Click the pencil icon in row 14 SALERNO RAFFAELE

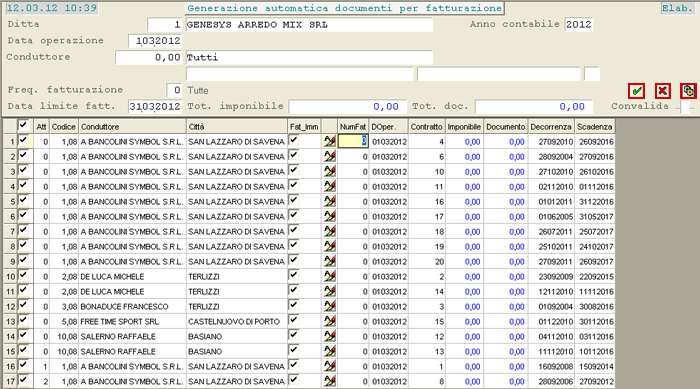pos(329,336)
